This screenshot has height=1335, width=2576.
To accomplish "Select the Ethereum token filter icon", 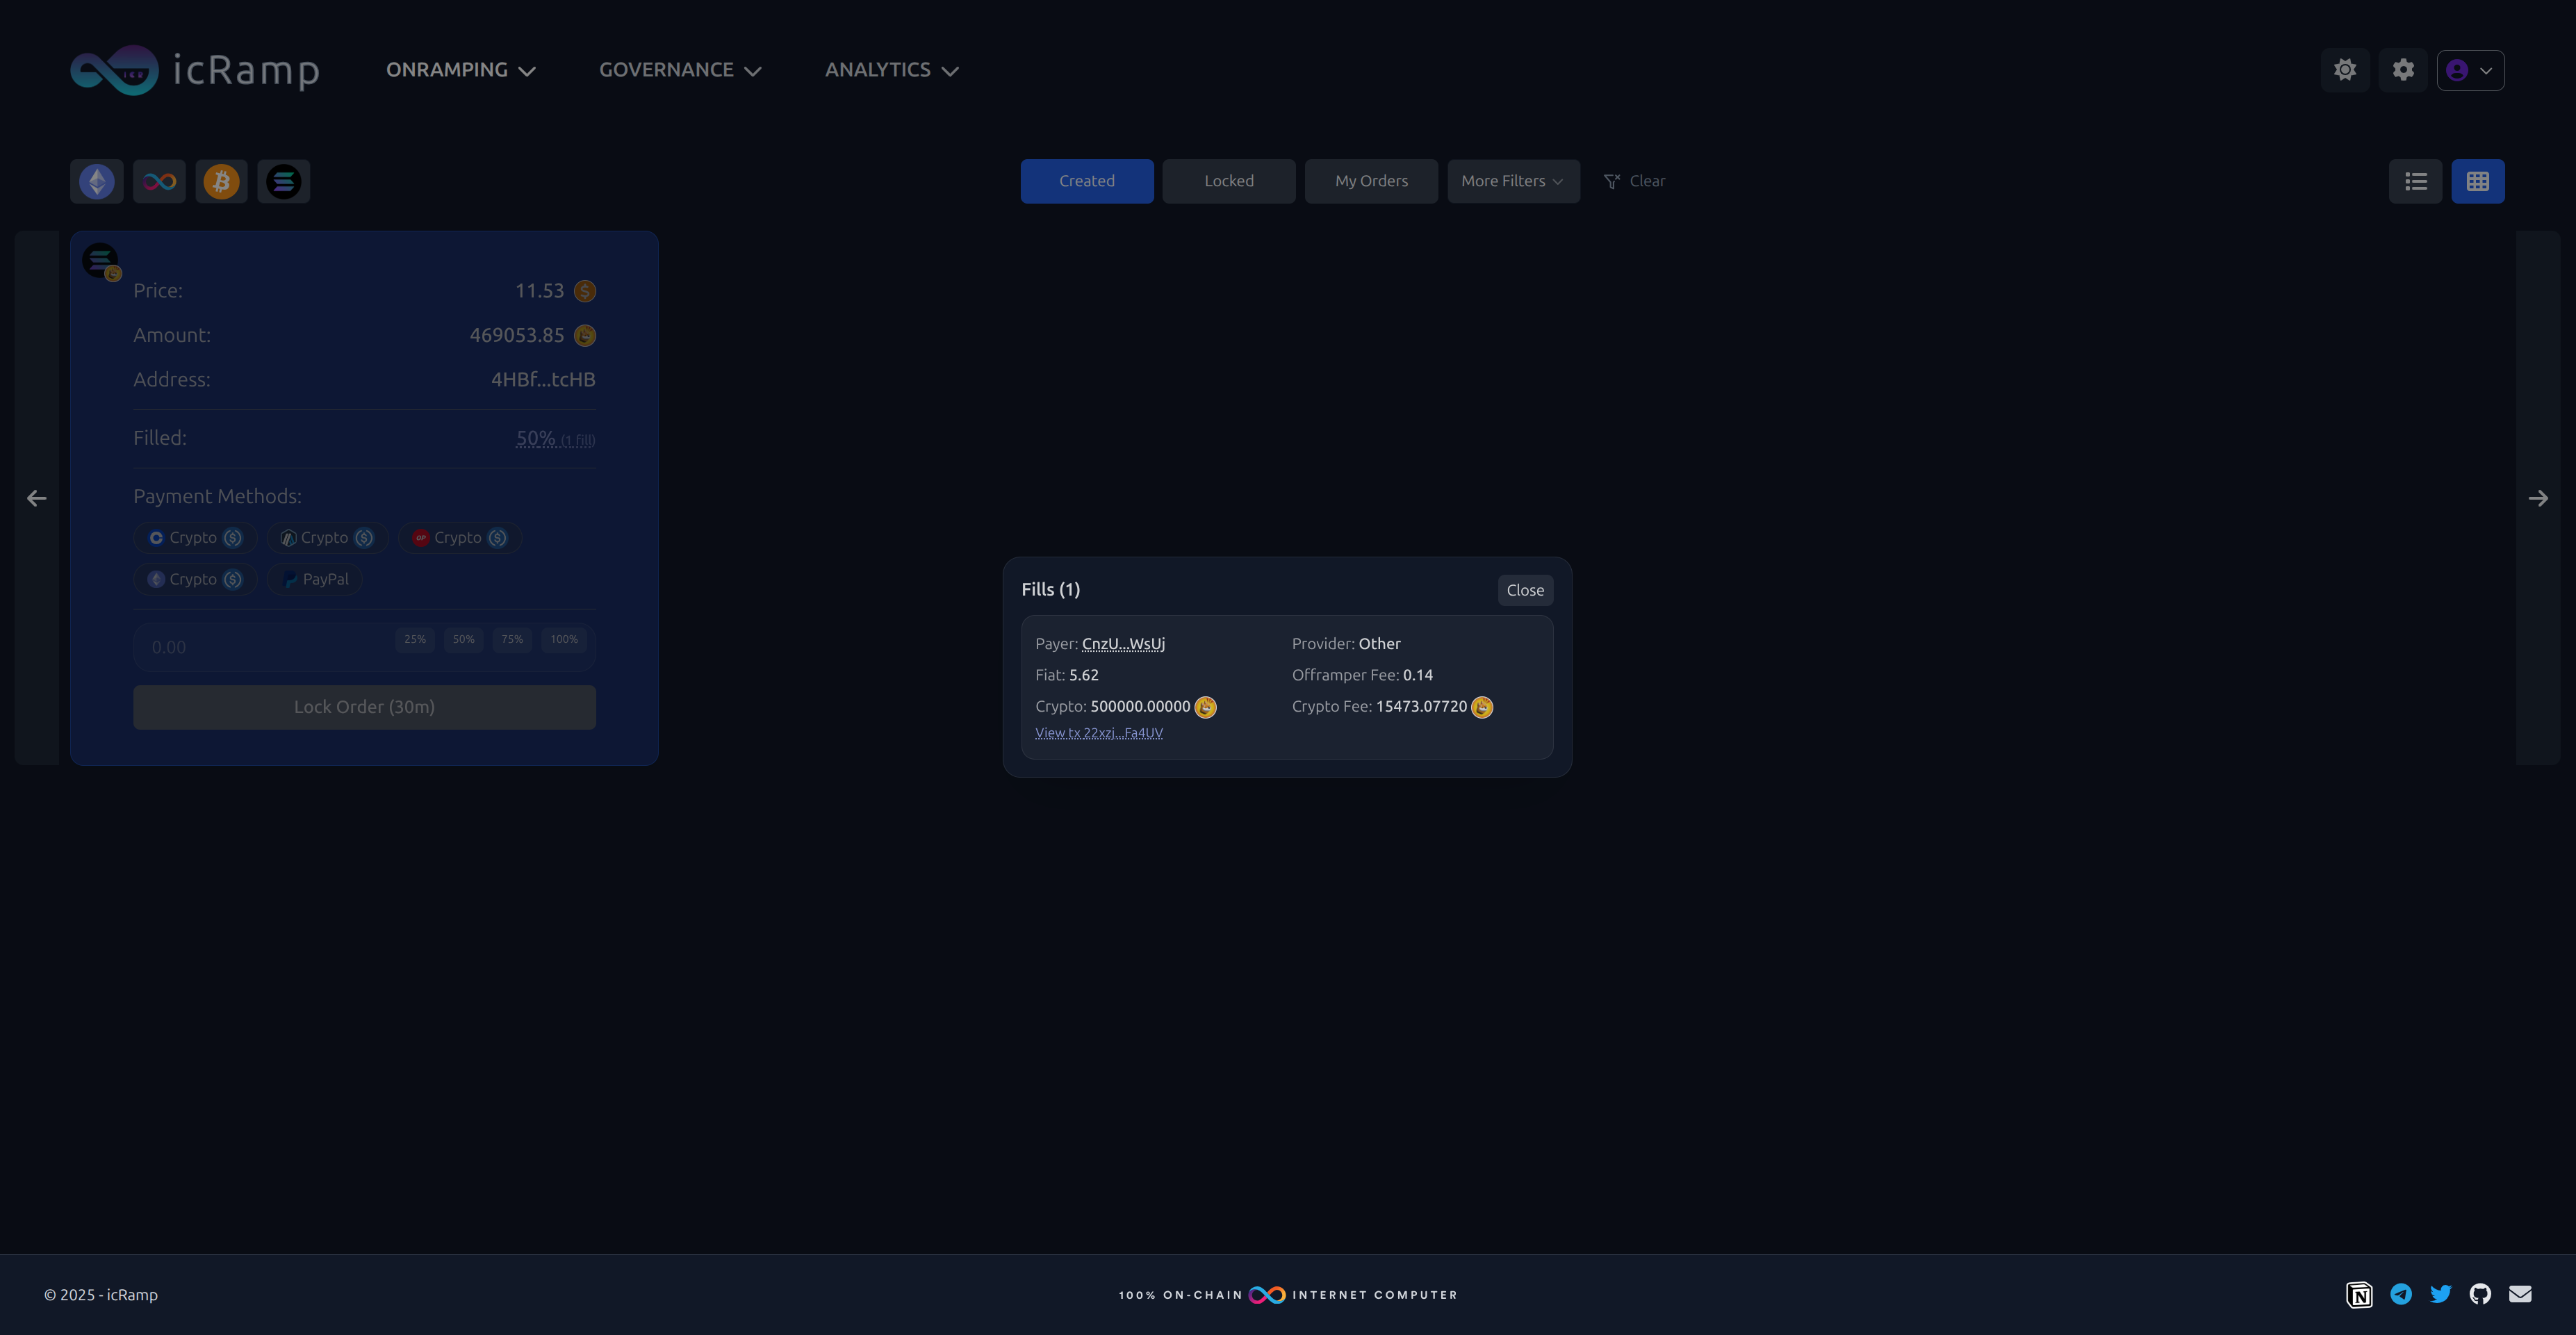I will (96, 181).
